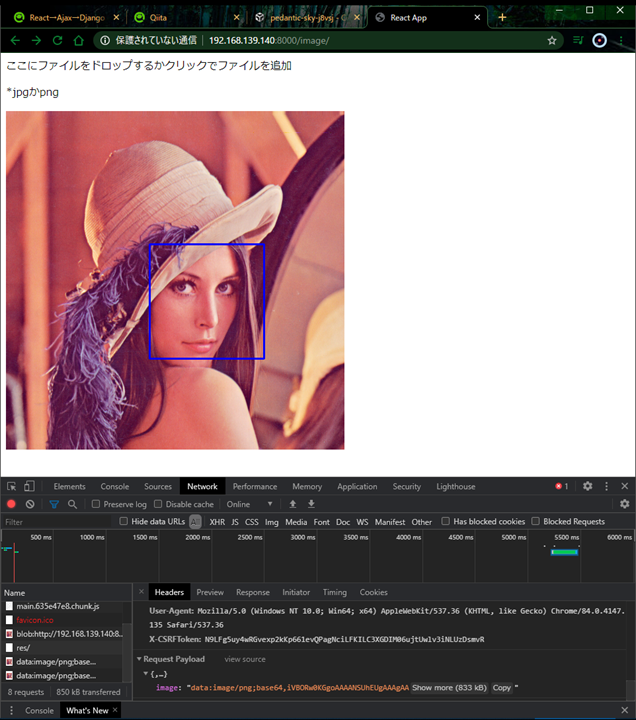Close the DevTools panel with the X
The height and width of the screenshot is (720, 636).
[625, 486]
